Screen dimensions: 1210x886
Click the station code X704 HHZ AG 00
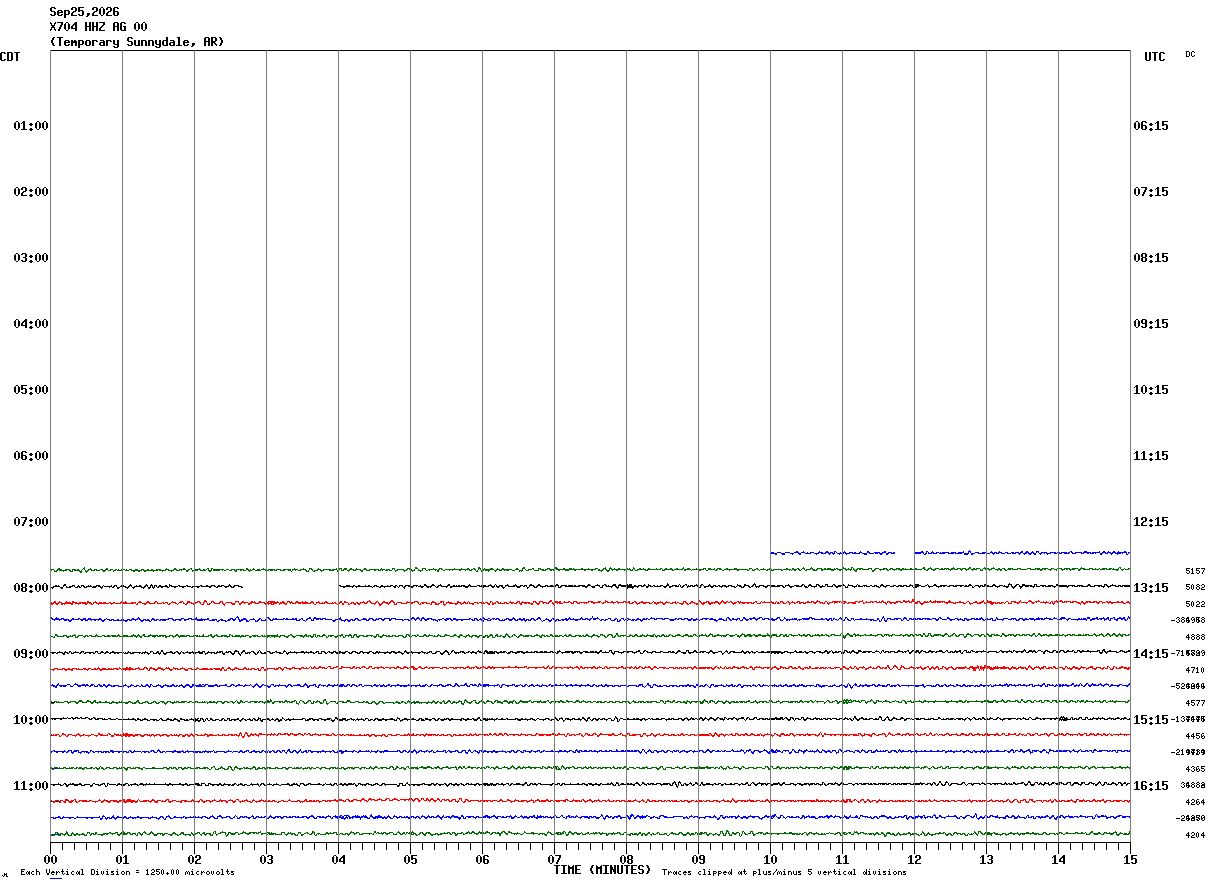[x=98, y=27]
